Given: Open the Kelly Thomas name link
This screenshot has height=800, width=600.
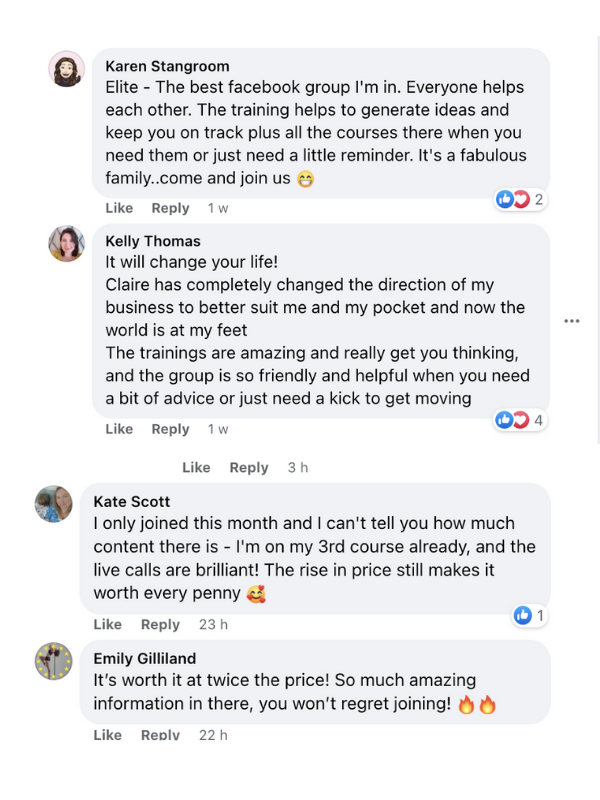Looking at the screenshot, I should 153,241.
